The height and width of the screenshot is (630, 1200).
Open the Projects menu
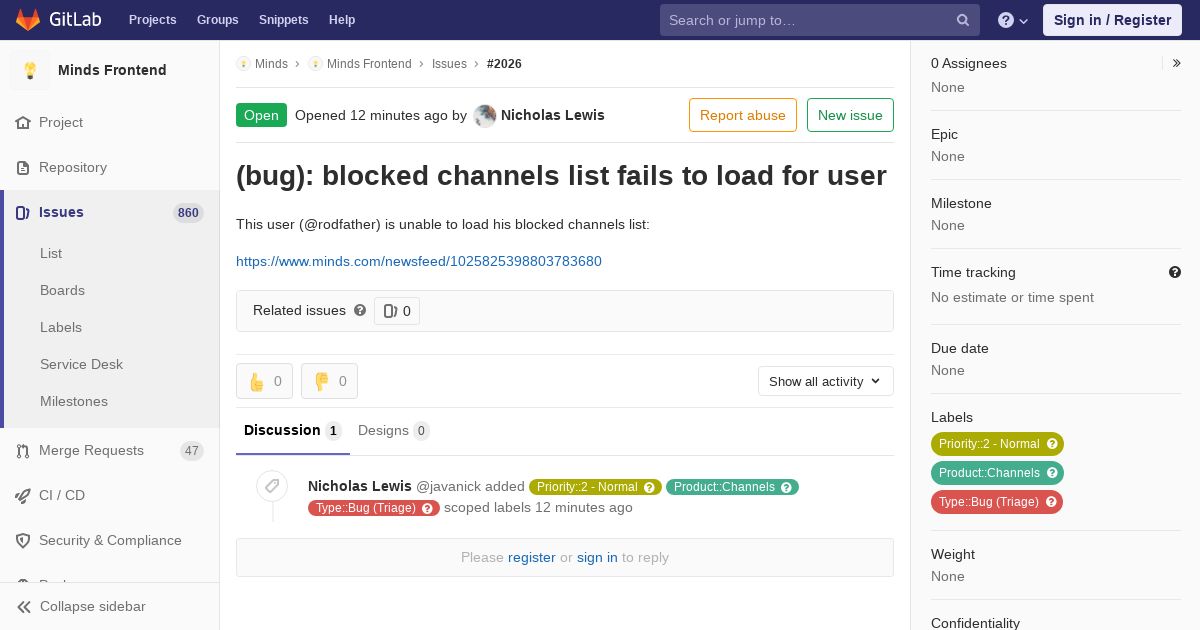(x=153, y=20)
